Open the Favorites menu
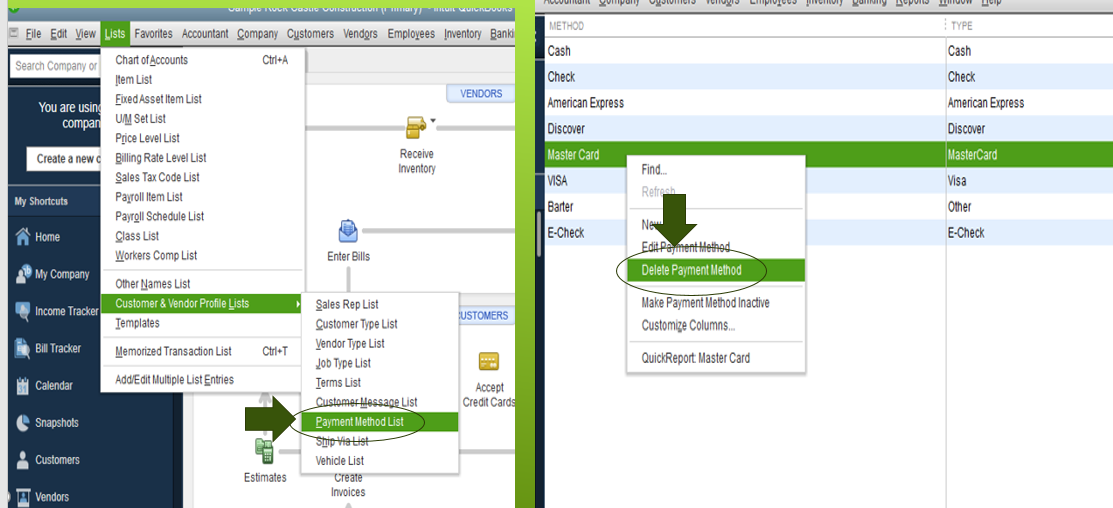This screenshot has width=1113, height=508. coord(153,33)
